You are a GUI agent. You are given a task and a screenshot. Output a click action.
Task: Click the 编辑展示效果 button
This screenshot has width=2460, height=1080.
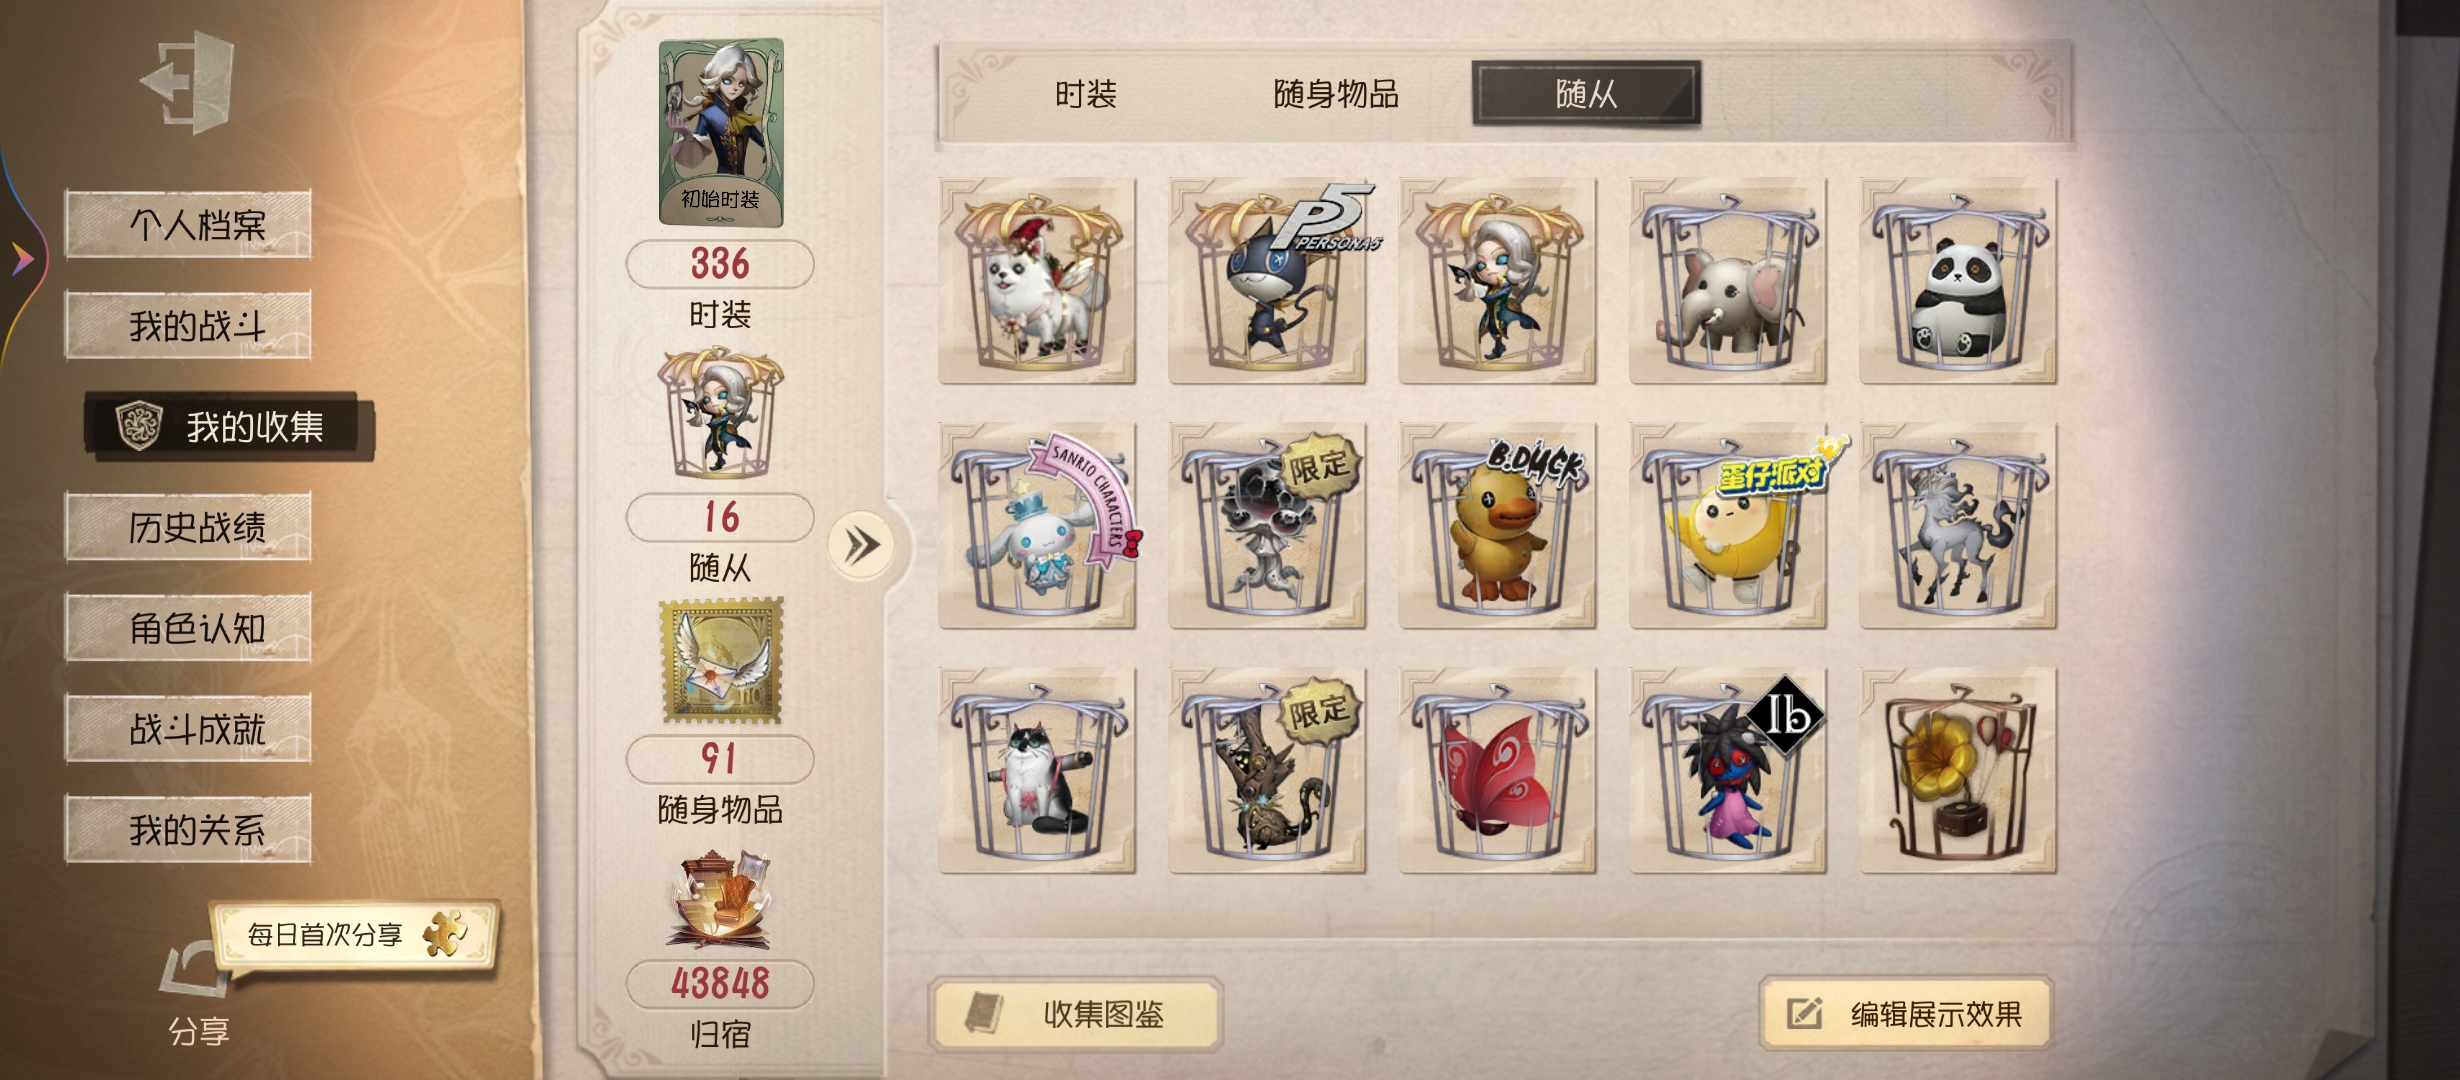(1907, 1014)
